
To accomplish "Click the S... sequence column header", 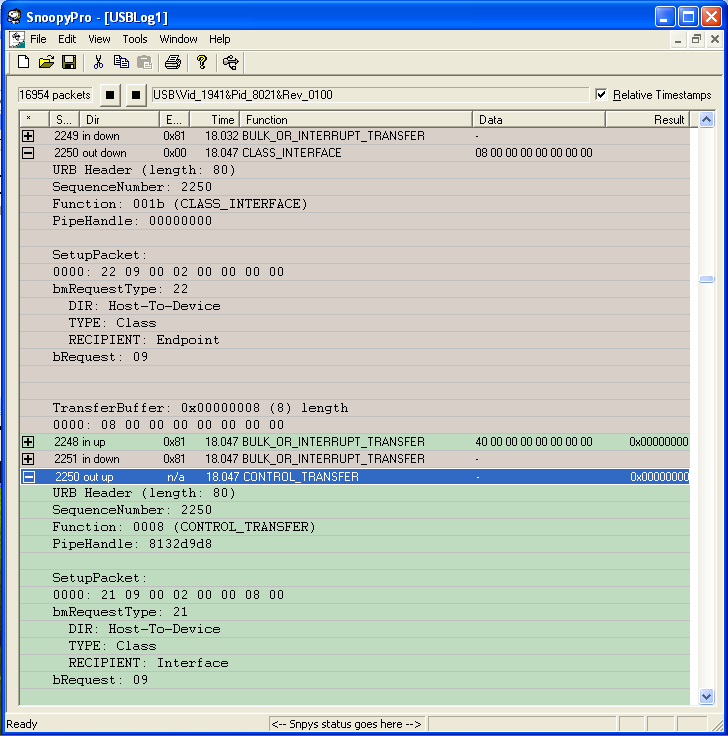I will [x=64, y=120].
